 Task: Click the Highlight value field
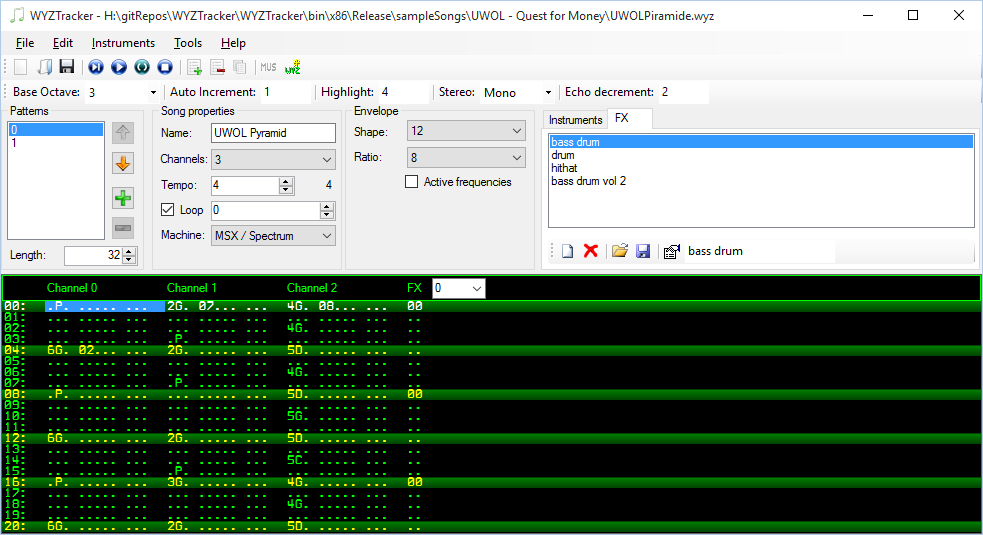404,92
